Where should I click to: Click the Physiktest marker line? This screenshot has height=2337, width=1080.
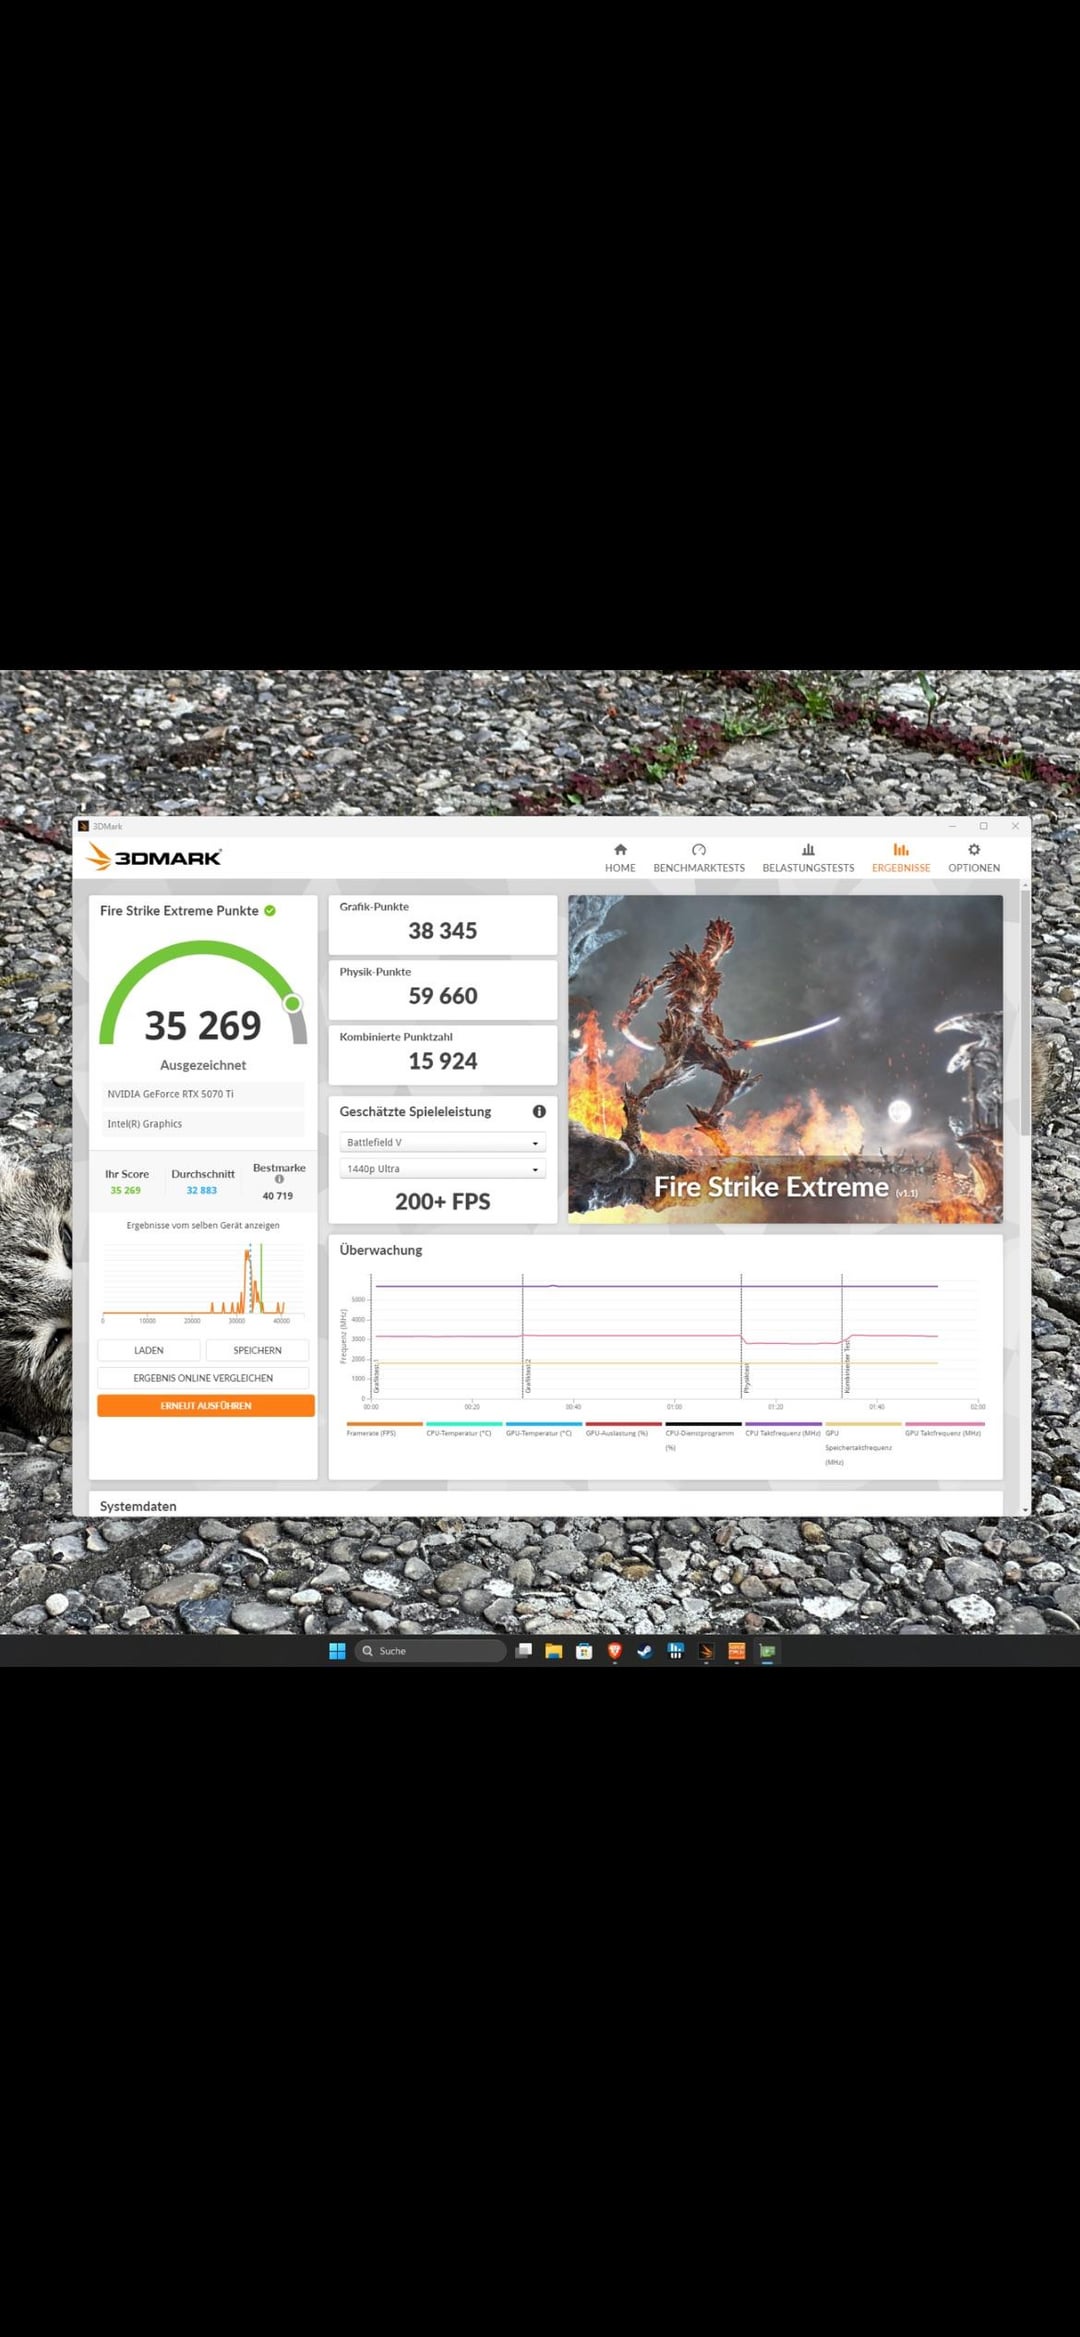742,1336
